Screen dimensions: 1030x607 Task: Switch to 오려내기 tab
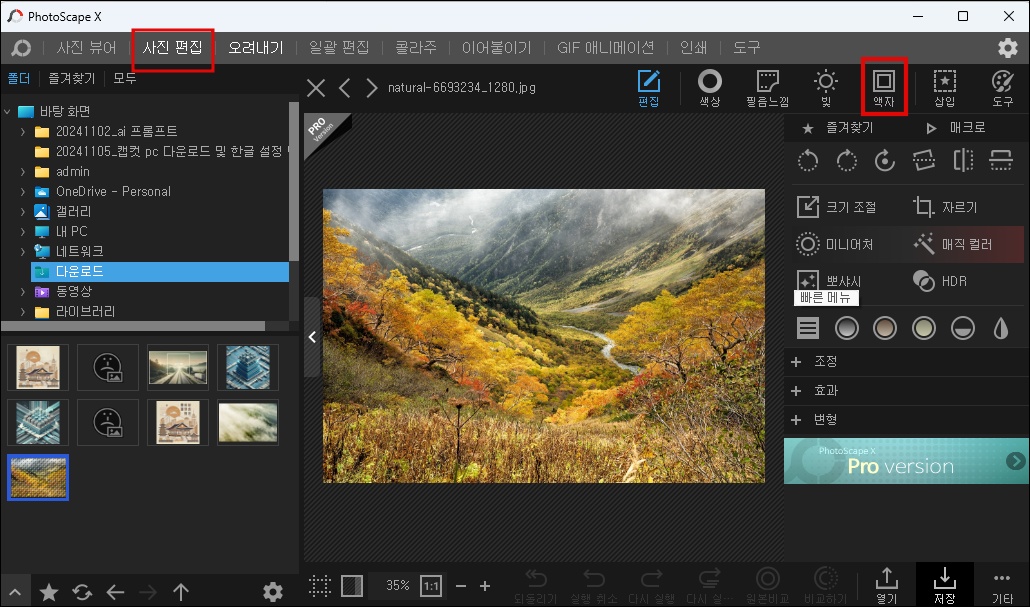click(256, 47)
